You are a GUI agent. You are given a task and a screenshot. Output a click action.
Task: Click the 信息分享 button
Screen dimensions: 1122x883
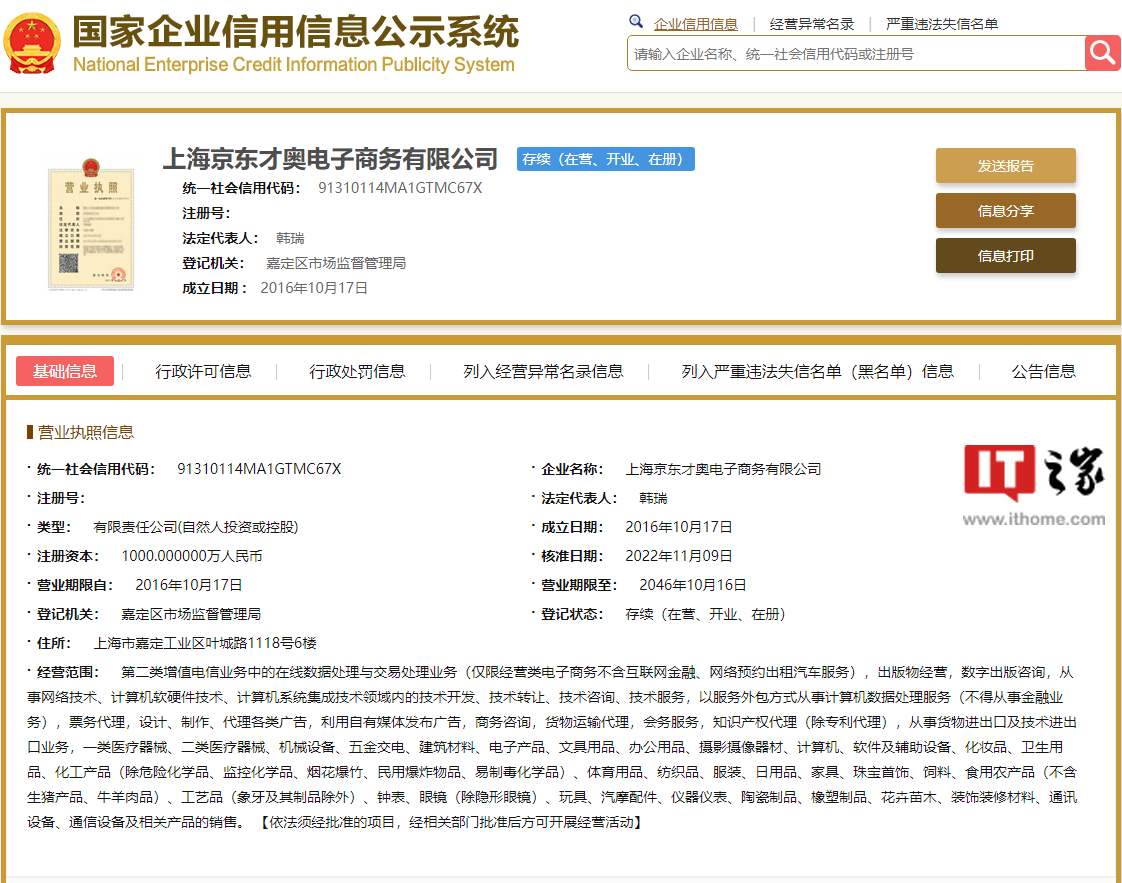pyautogui.click(x=1005, y=211)
